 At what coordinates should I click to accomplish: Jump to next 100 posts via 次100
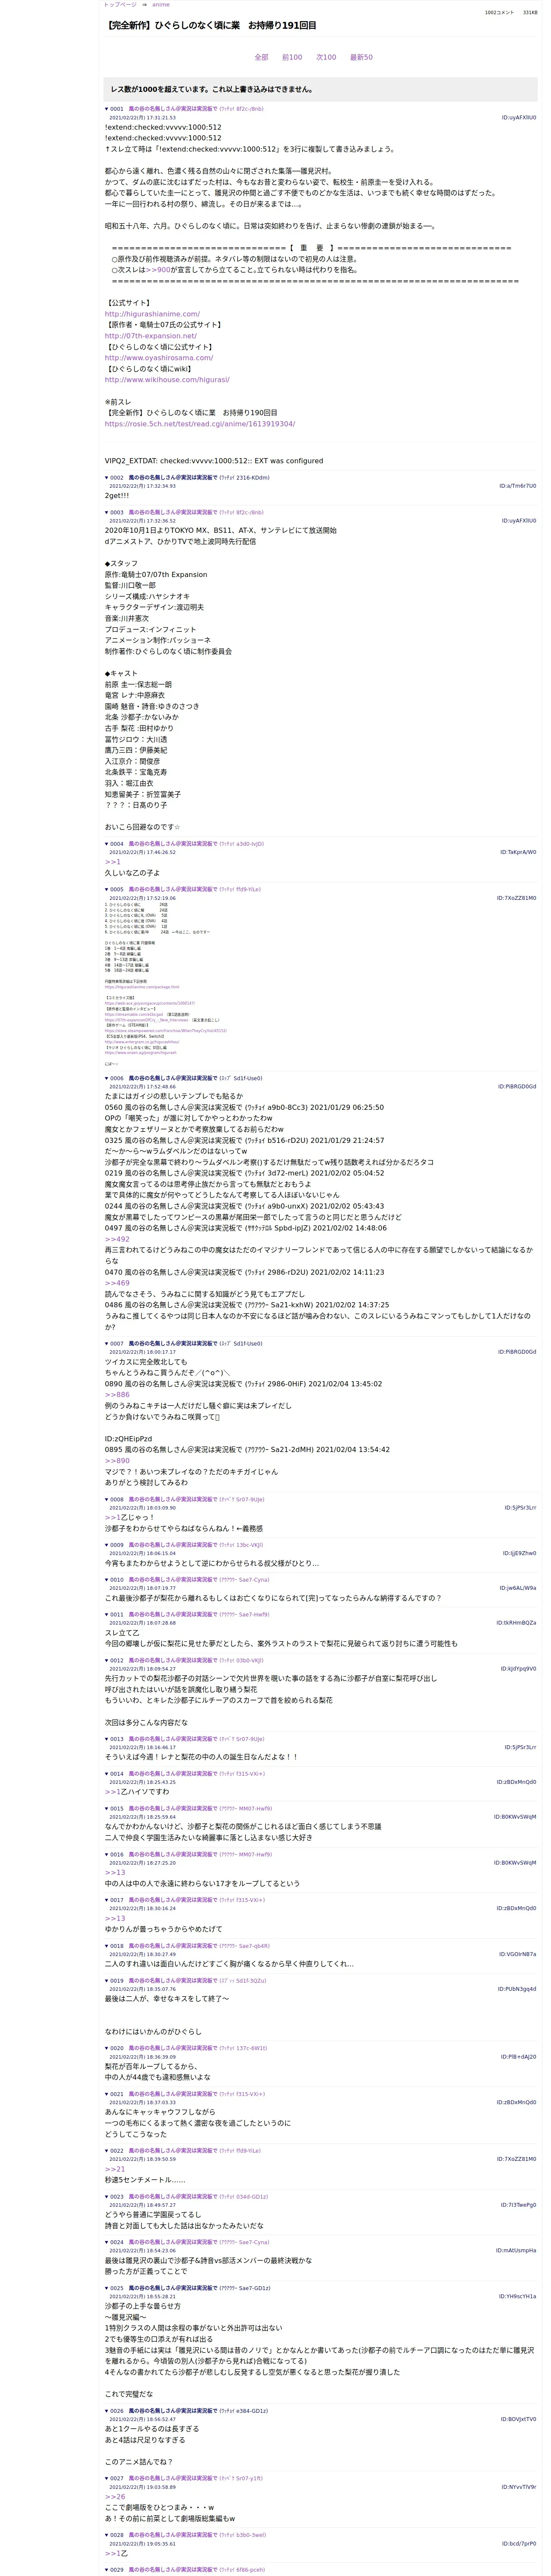click(326, 57)
